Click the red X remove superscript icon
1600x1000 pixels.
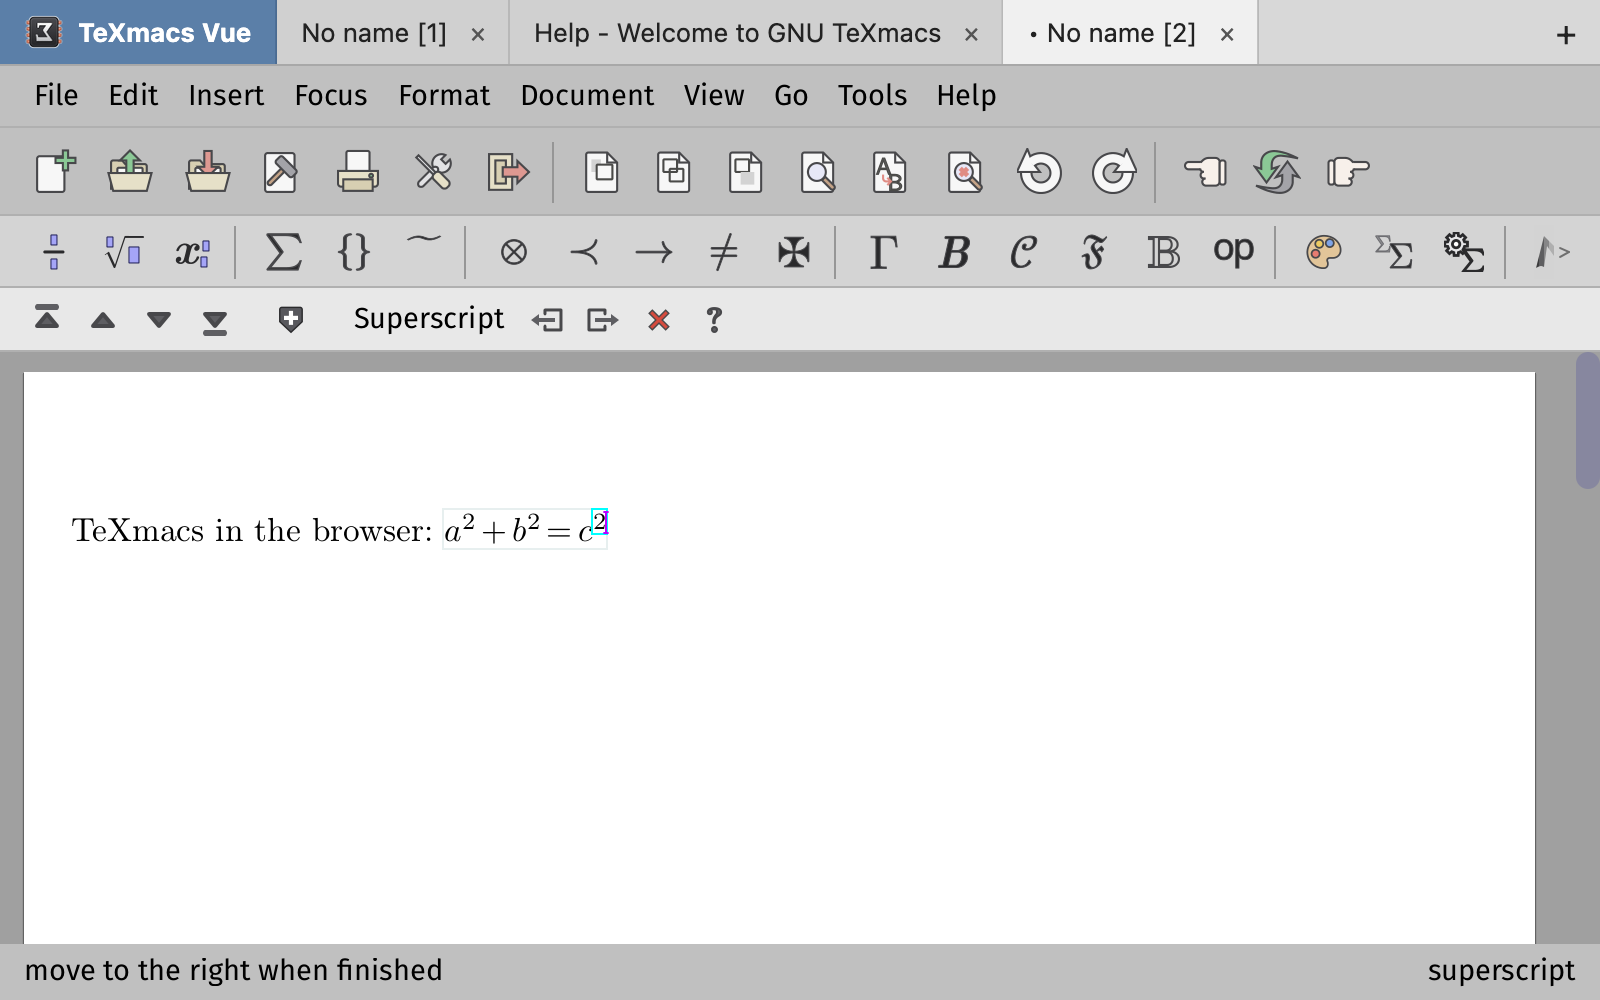[659, 320]
